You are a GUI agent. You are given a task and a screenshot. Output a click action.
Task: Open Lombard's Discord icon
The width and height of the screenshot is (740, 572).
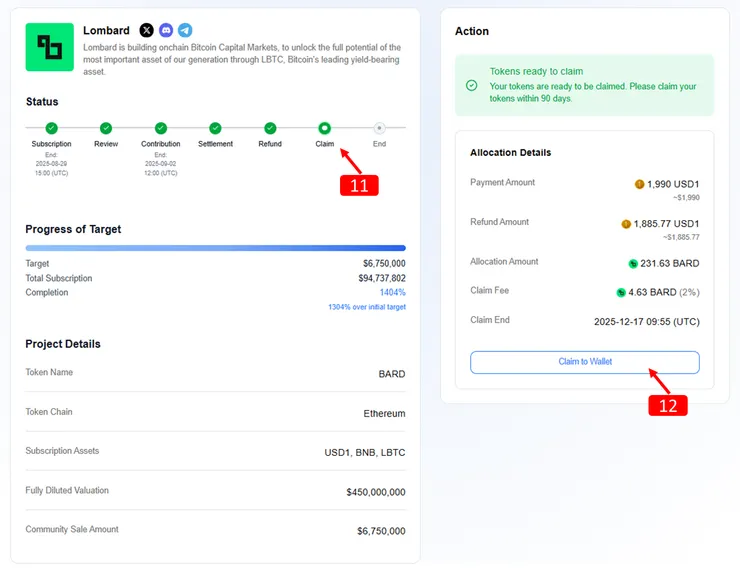[x=166, y=30]
